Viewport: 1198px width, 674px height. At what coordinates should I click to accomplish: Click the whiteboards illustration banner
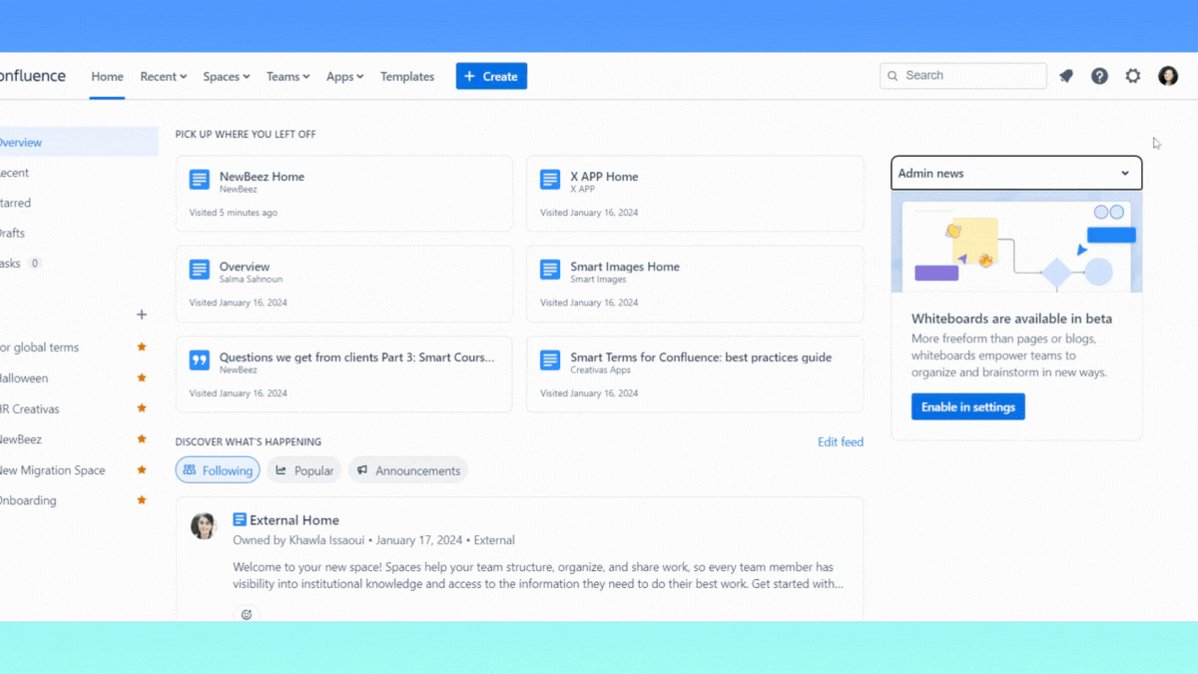click(1016, 241)
